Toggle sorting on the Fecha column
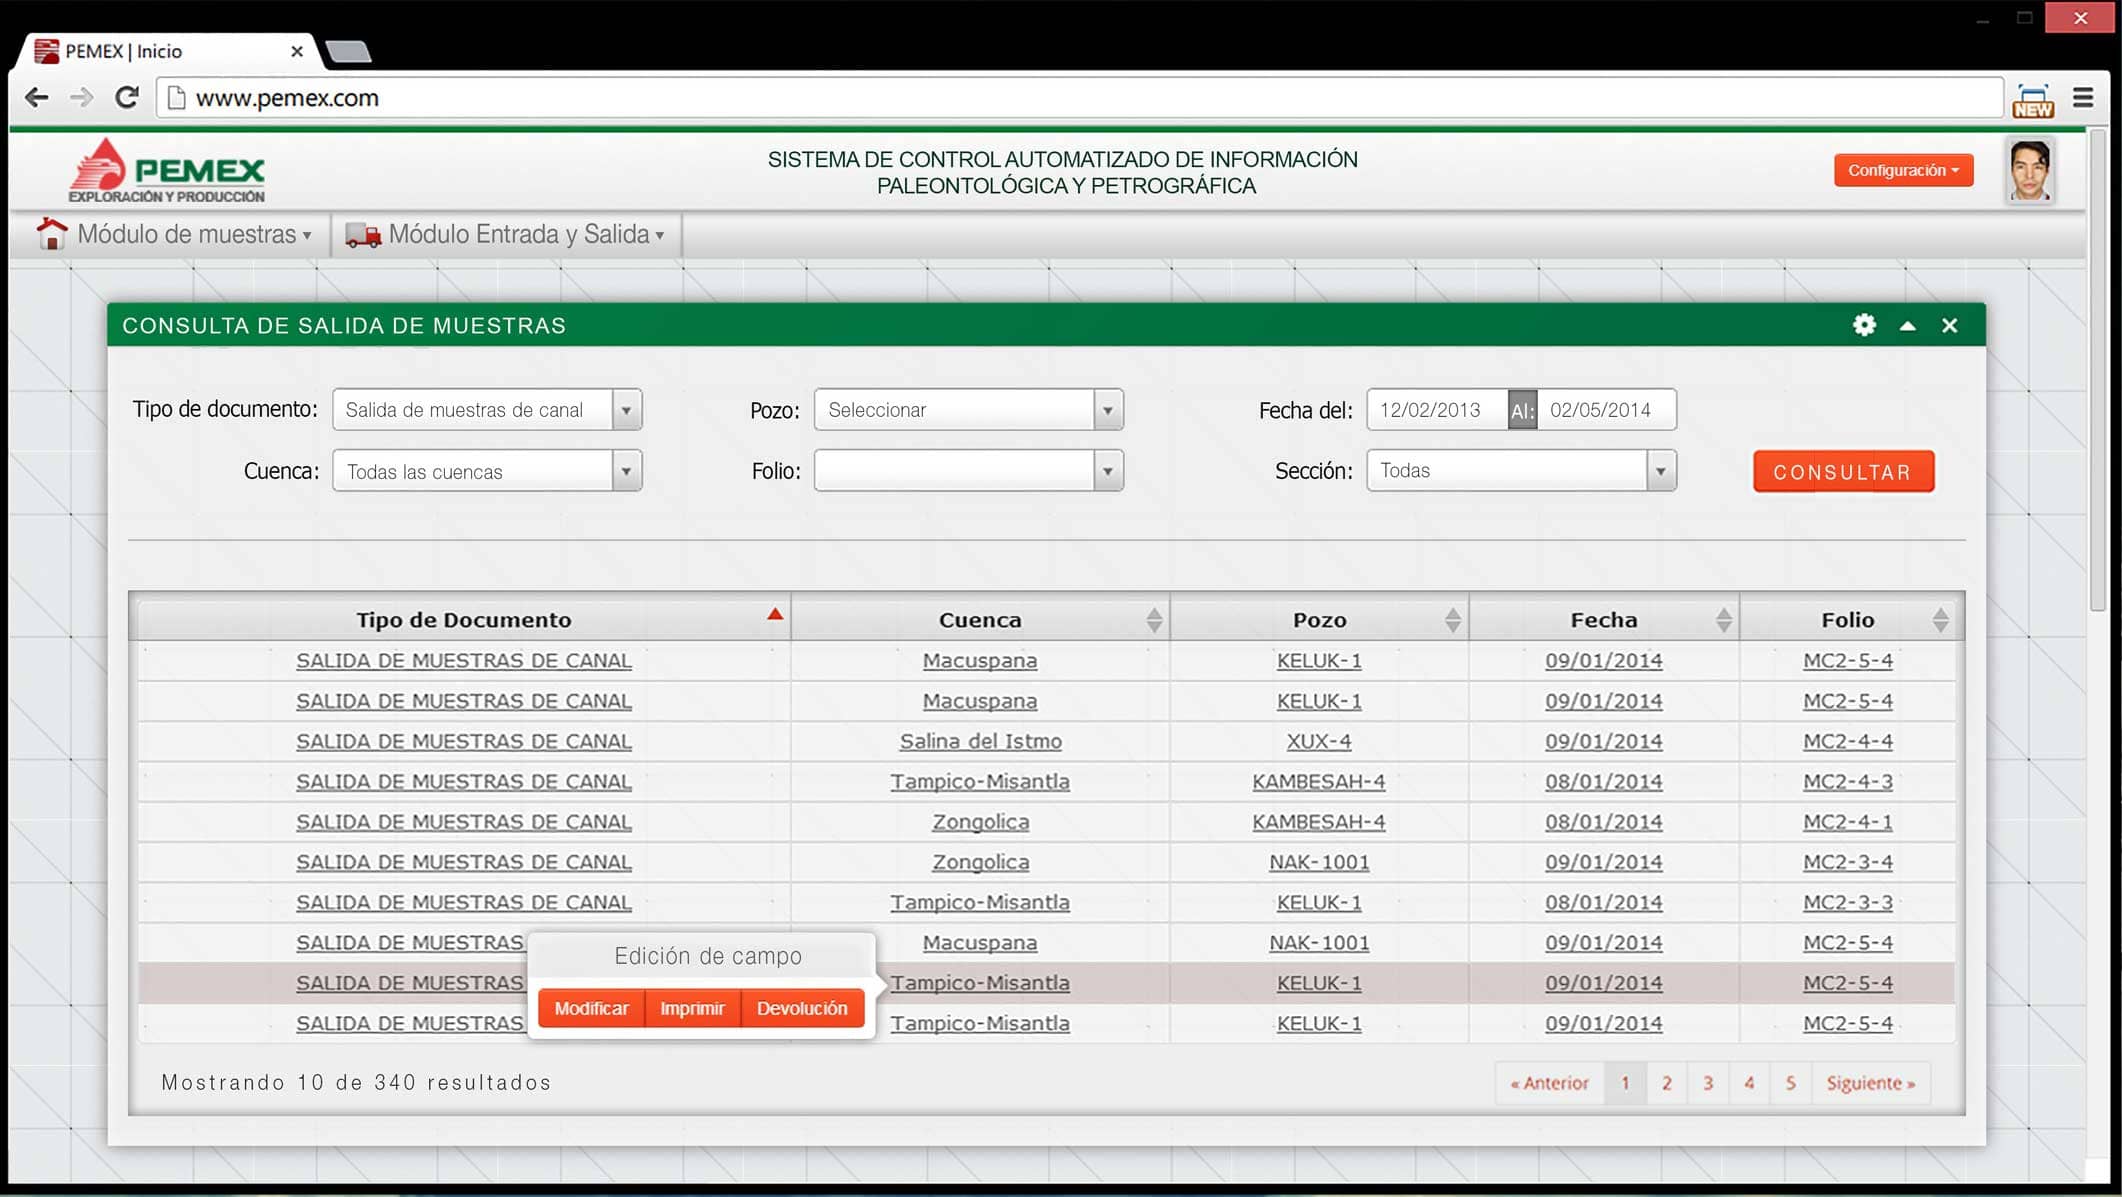Viewport: 2122px width, 1197px height. point(1723,620)
